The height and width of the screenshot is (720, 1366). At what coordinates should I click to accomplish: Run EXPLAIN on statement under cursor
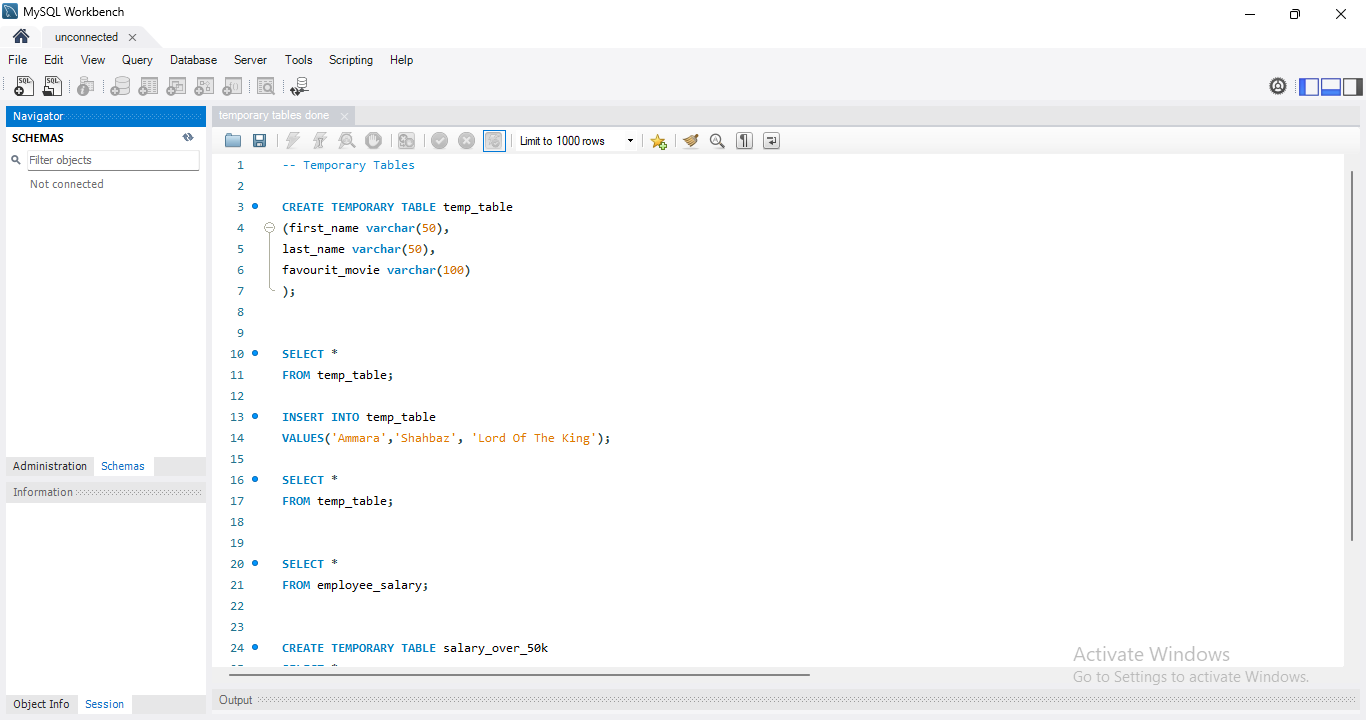(347, 141)
